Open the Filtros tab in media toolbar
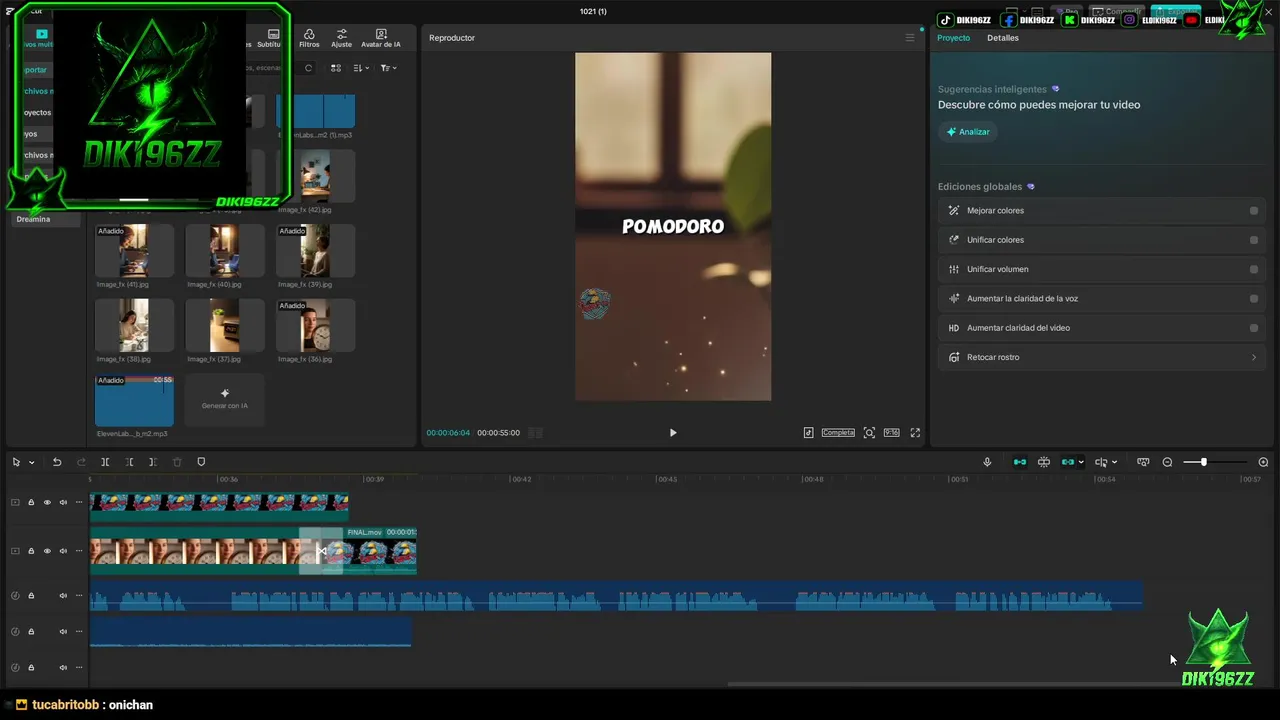 [309, 38]
